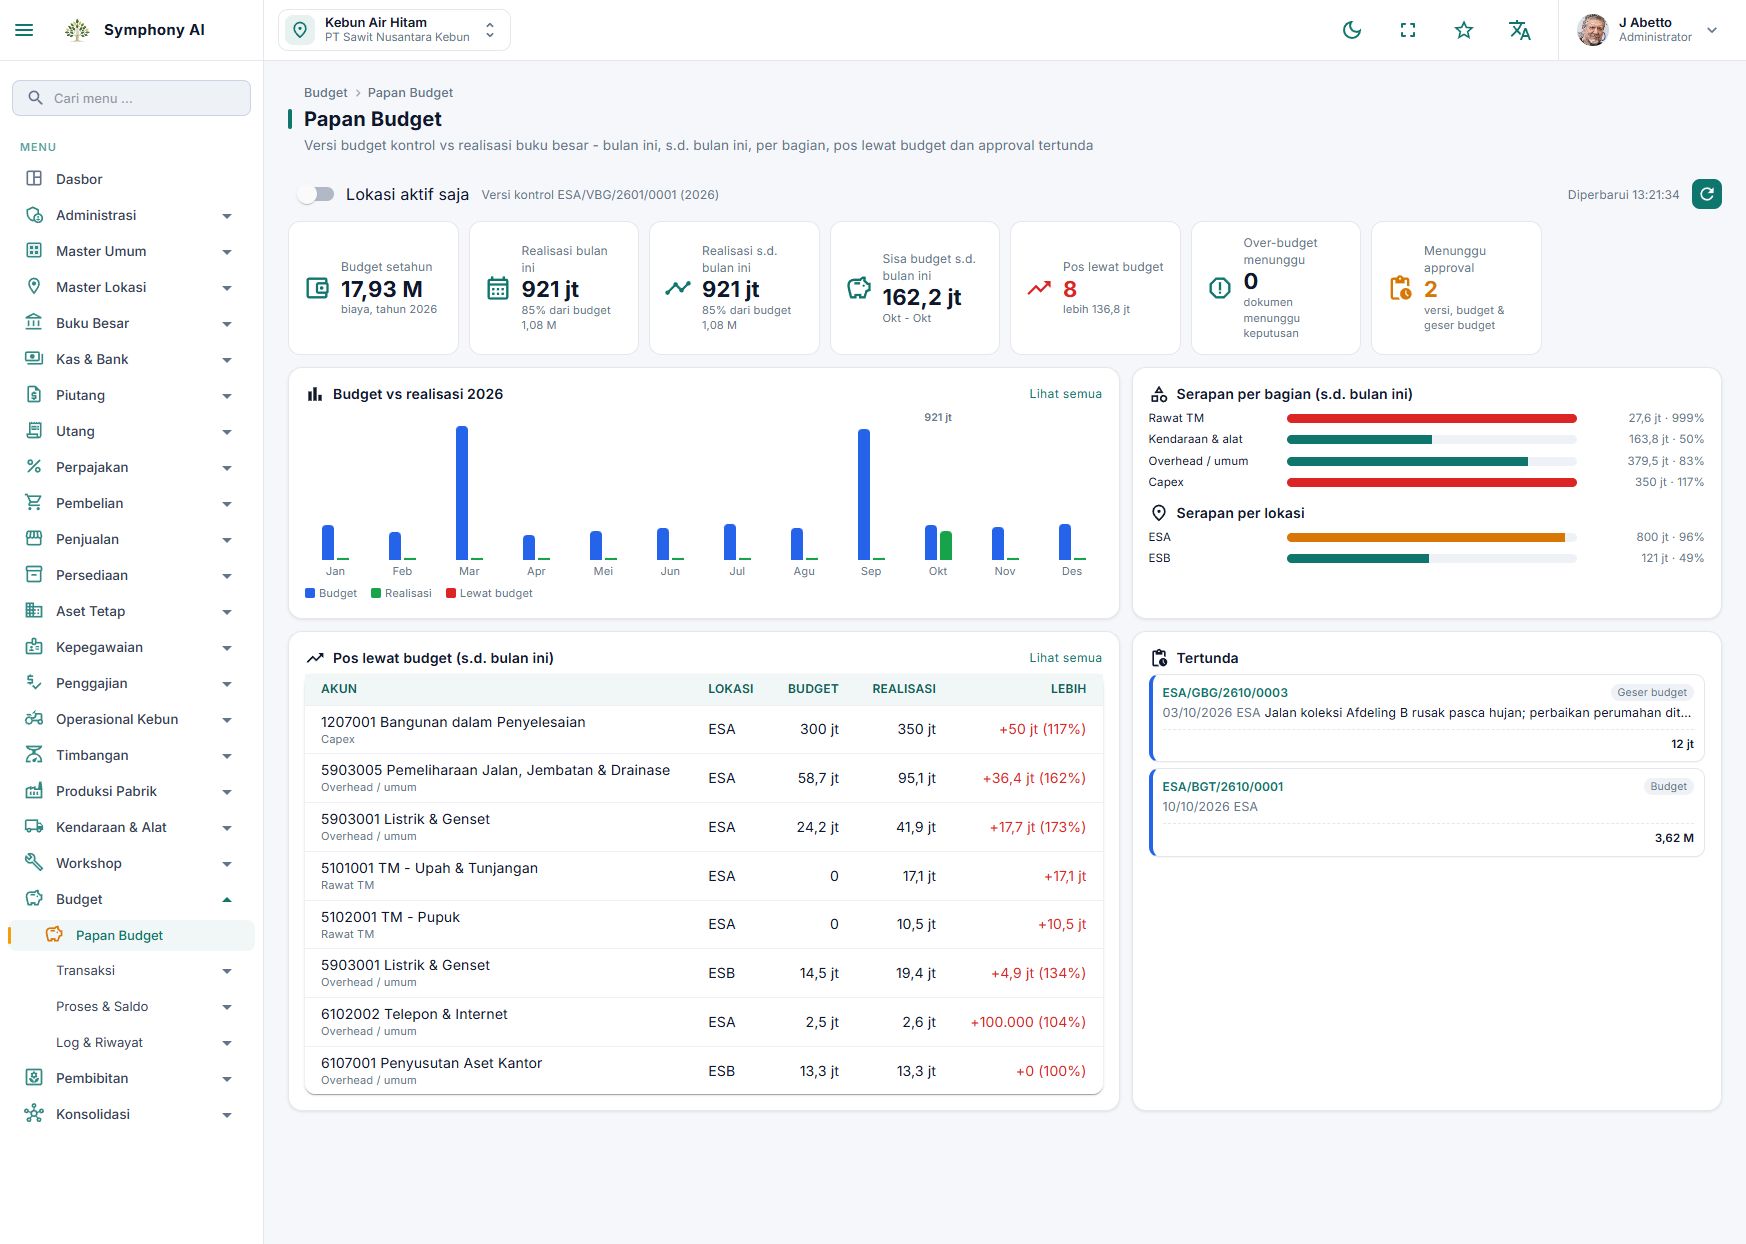
Task: Toggle the Lokasi aktif saja switch
Action: [316, 194]
